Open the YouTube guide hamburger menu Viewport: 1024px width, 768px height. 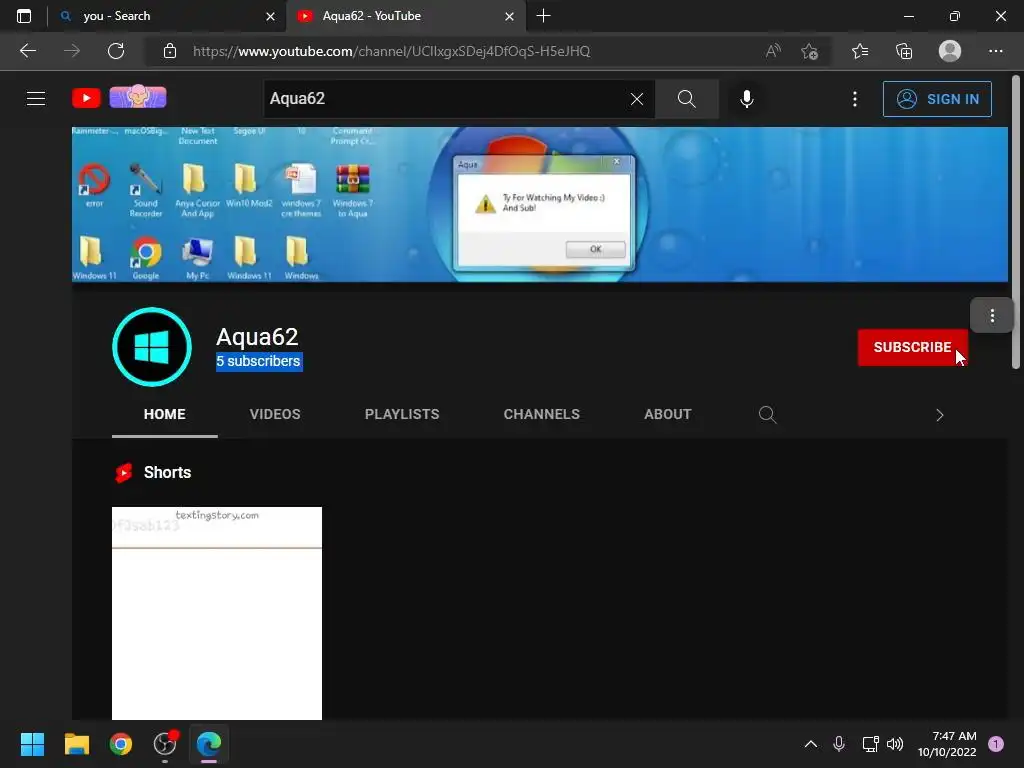[x=36, y=99]
